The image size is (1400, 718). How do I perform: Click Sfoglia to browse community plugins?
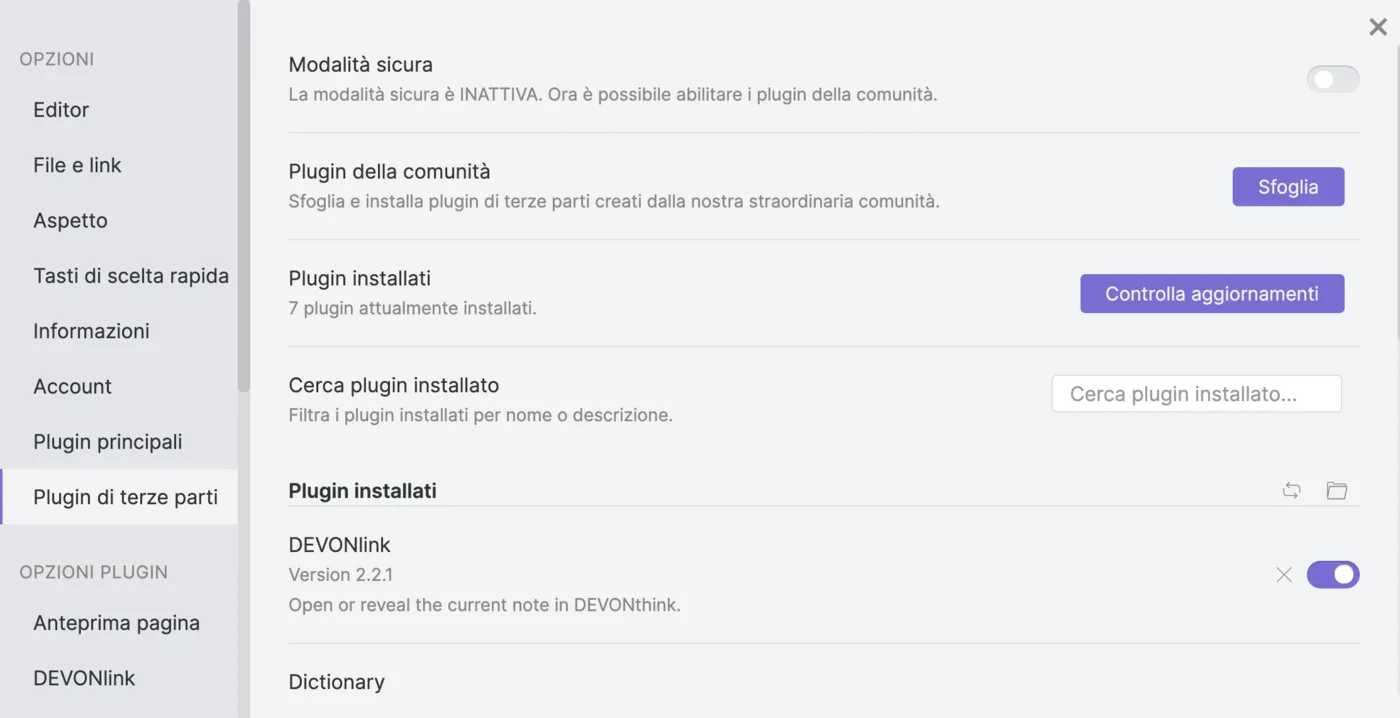point(1288,187)
